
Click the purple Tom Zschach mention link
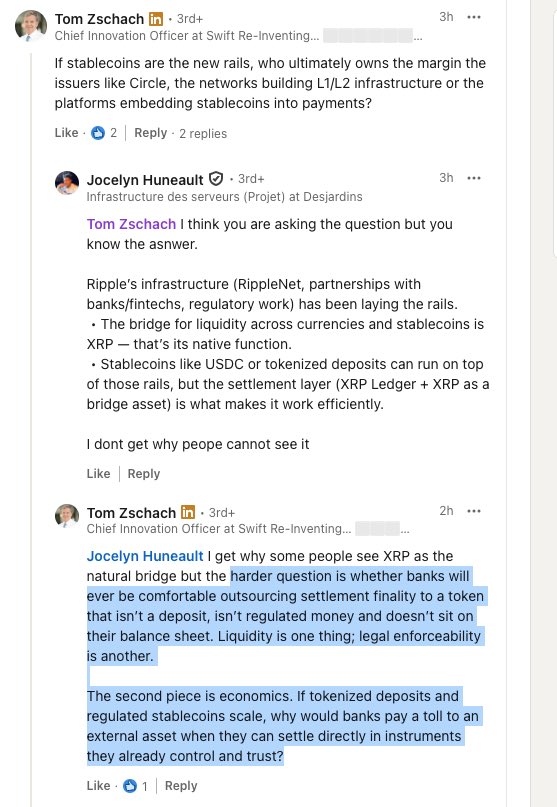pyautogui.click(x=131, y=224)
